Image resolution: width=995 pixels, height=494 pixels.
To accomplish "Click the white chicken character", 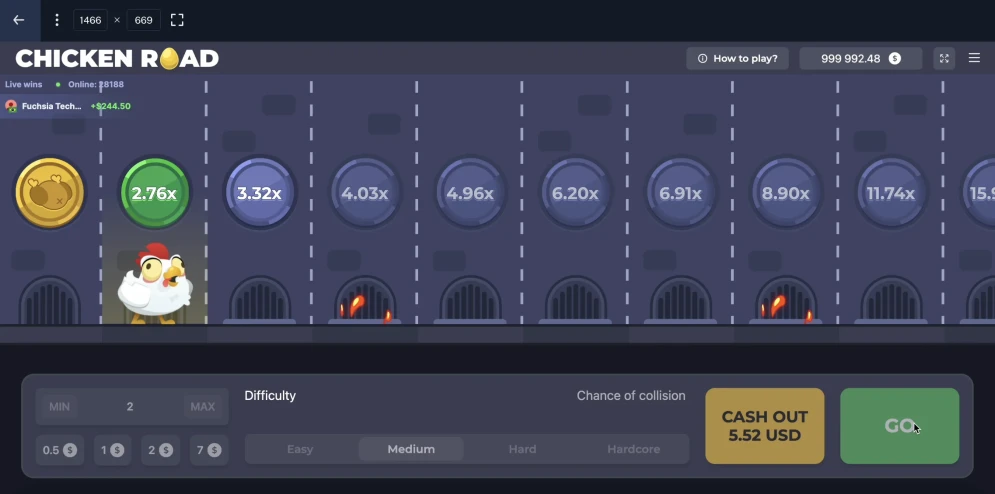I will tap(154, 283).
